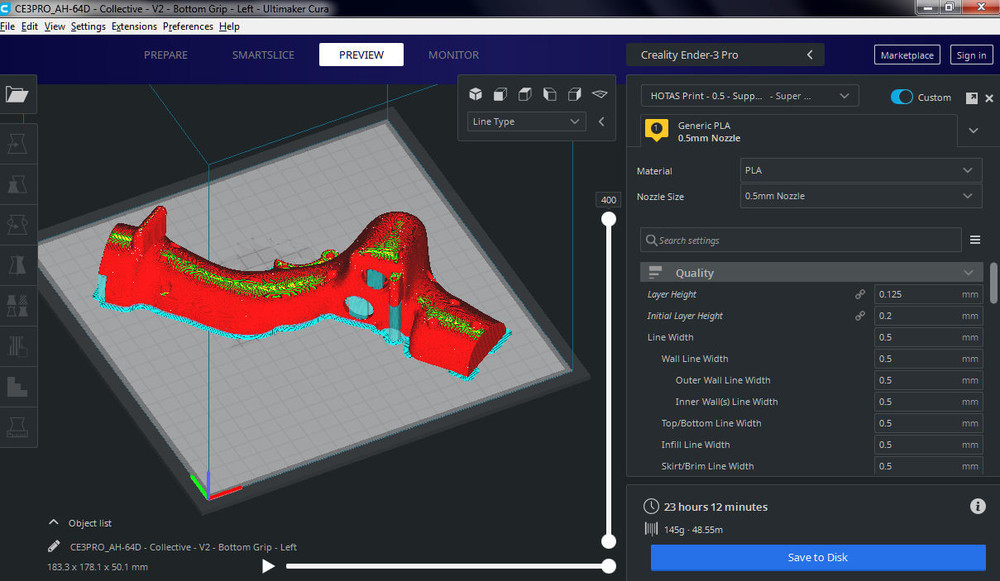Image resolution: width=1000 pixels, height=581 pixels.
Task: Click the print time info icon
Action: (x=978, y=507)
